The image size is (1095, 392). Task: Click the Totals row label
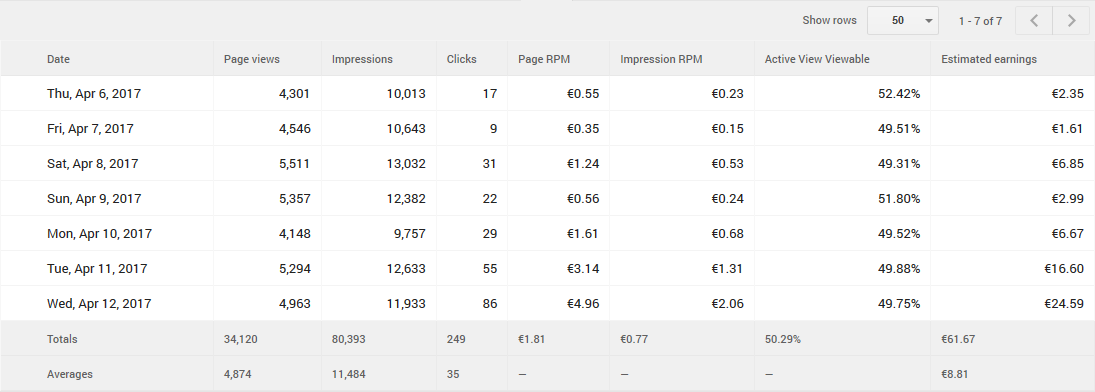pos(62,339)
